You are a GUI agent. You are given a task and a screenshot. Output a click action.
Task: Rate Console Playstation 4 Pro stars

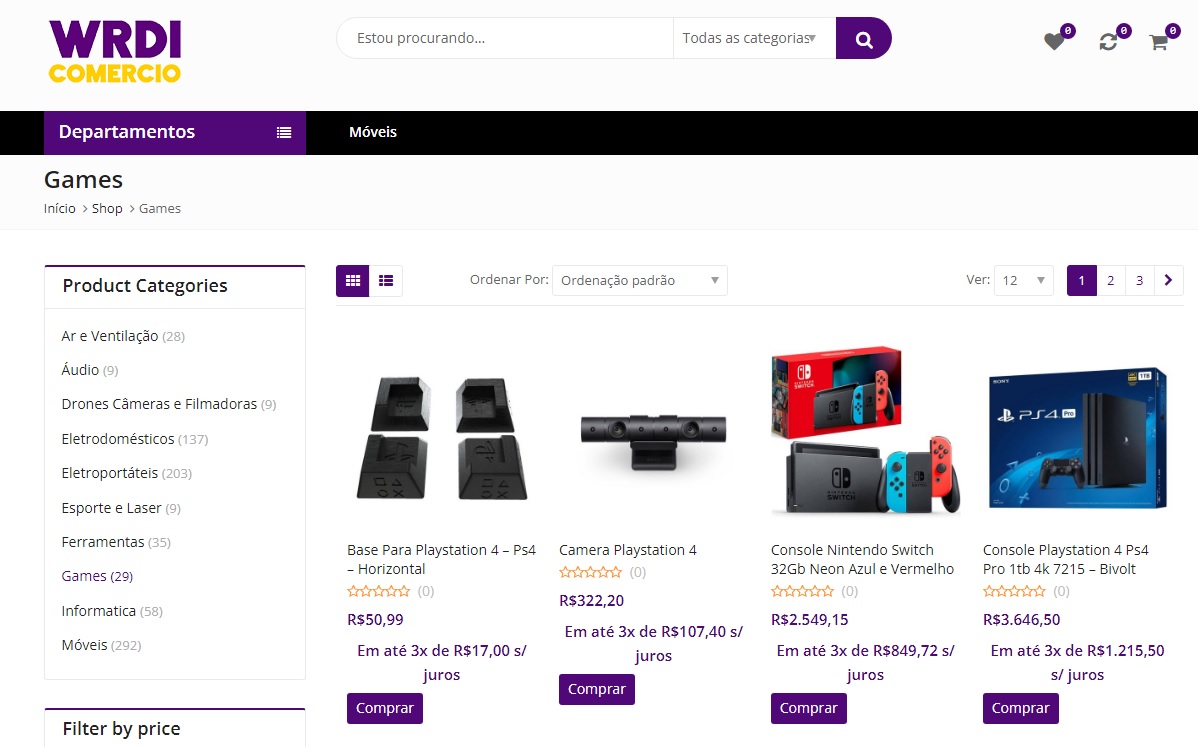[x=1014, y=591]
